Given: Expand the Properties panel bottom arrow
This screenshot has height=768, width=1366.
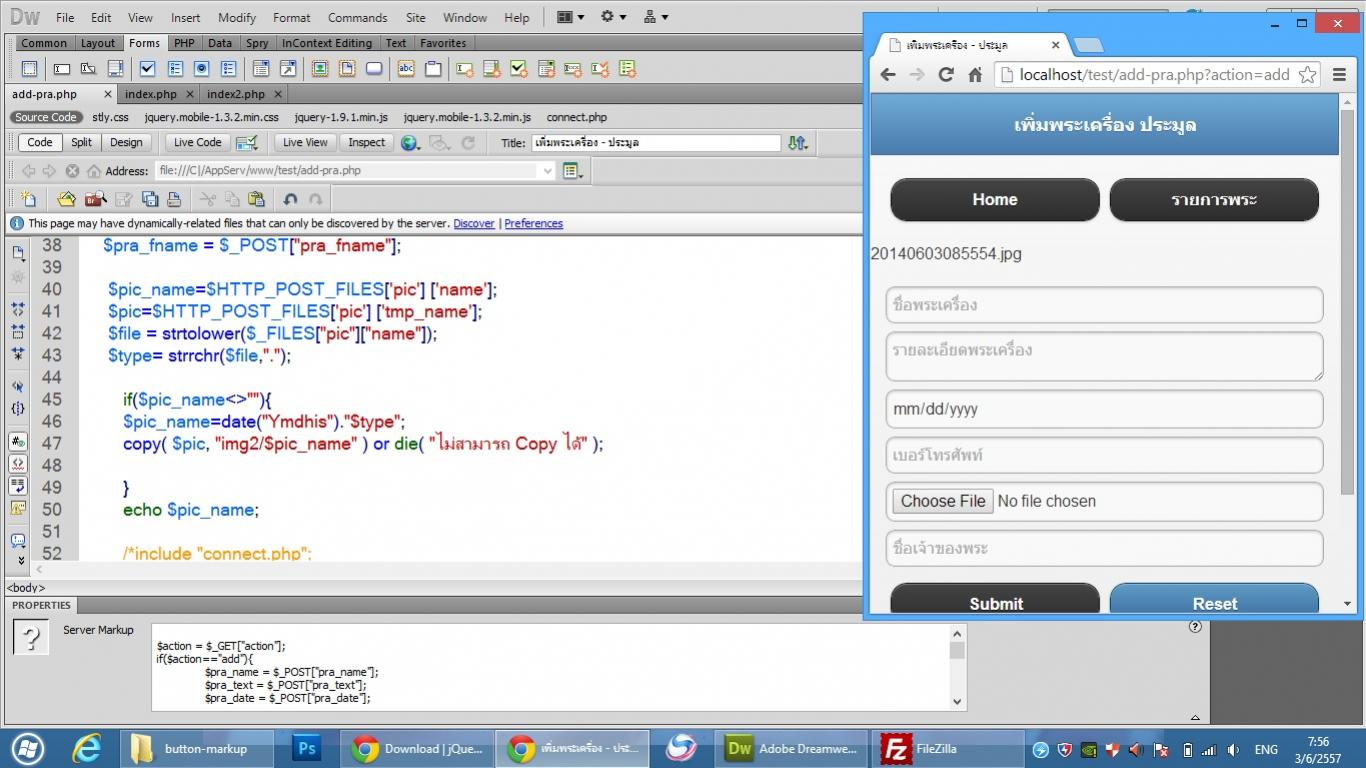Looking at the screenshot, I should click(1195, 717).
